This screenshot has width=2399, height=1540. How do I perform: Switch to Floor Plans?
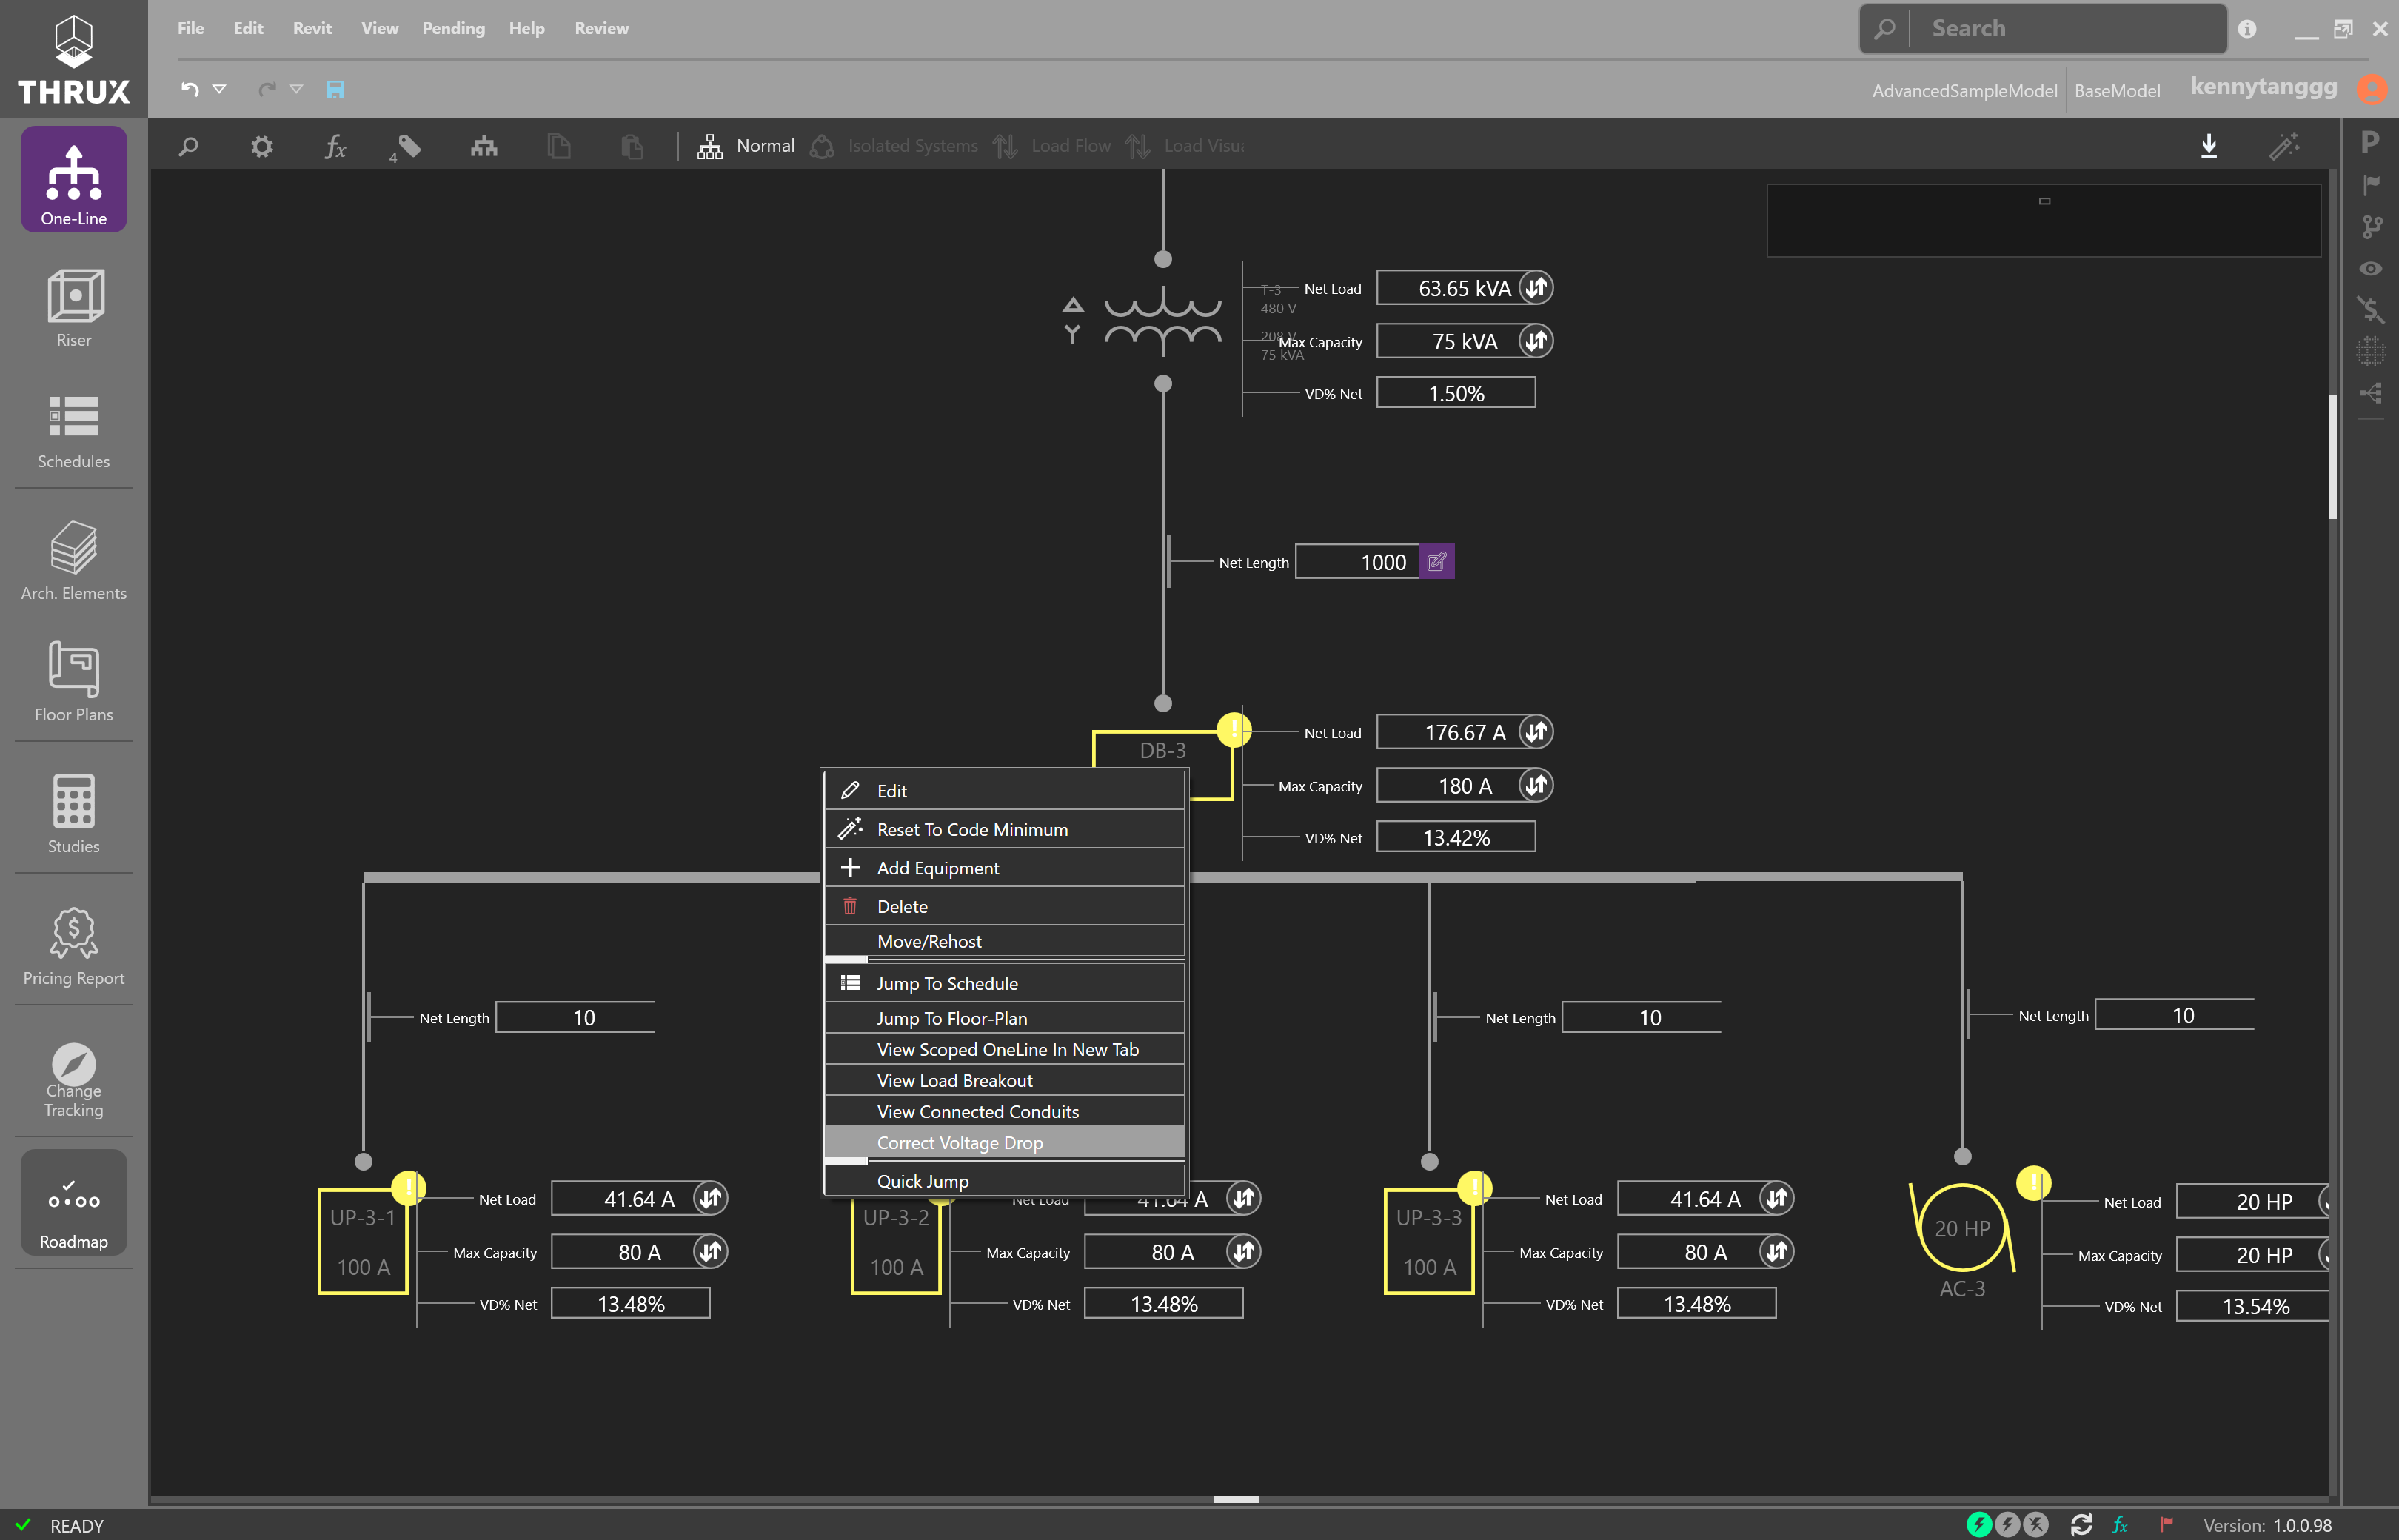[74, 682]
